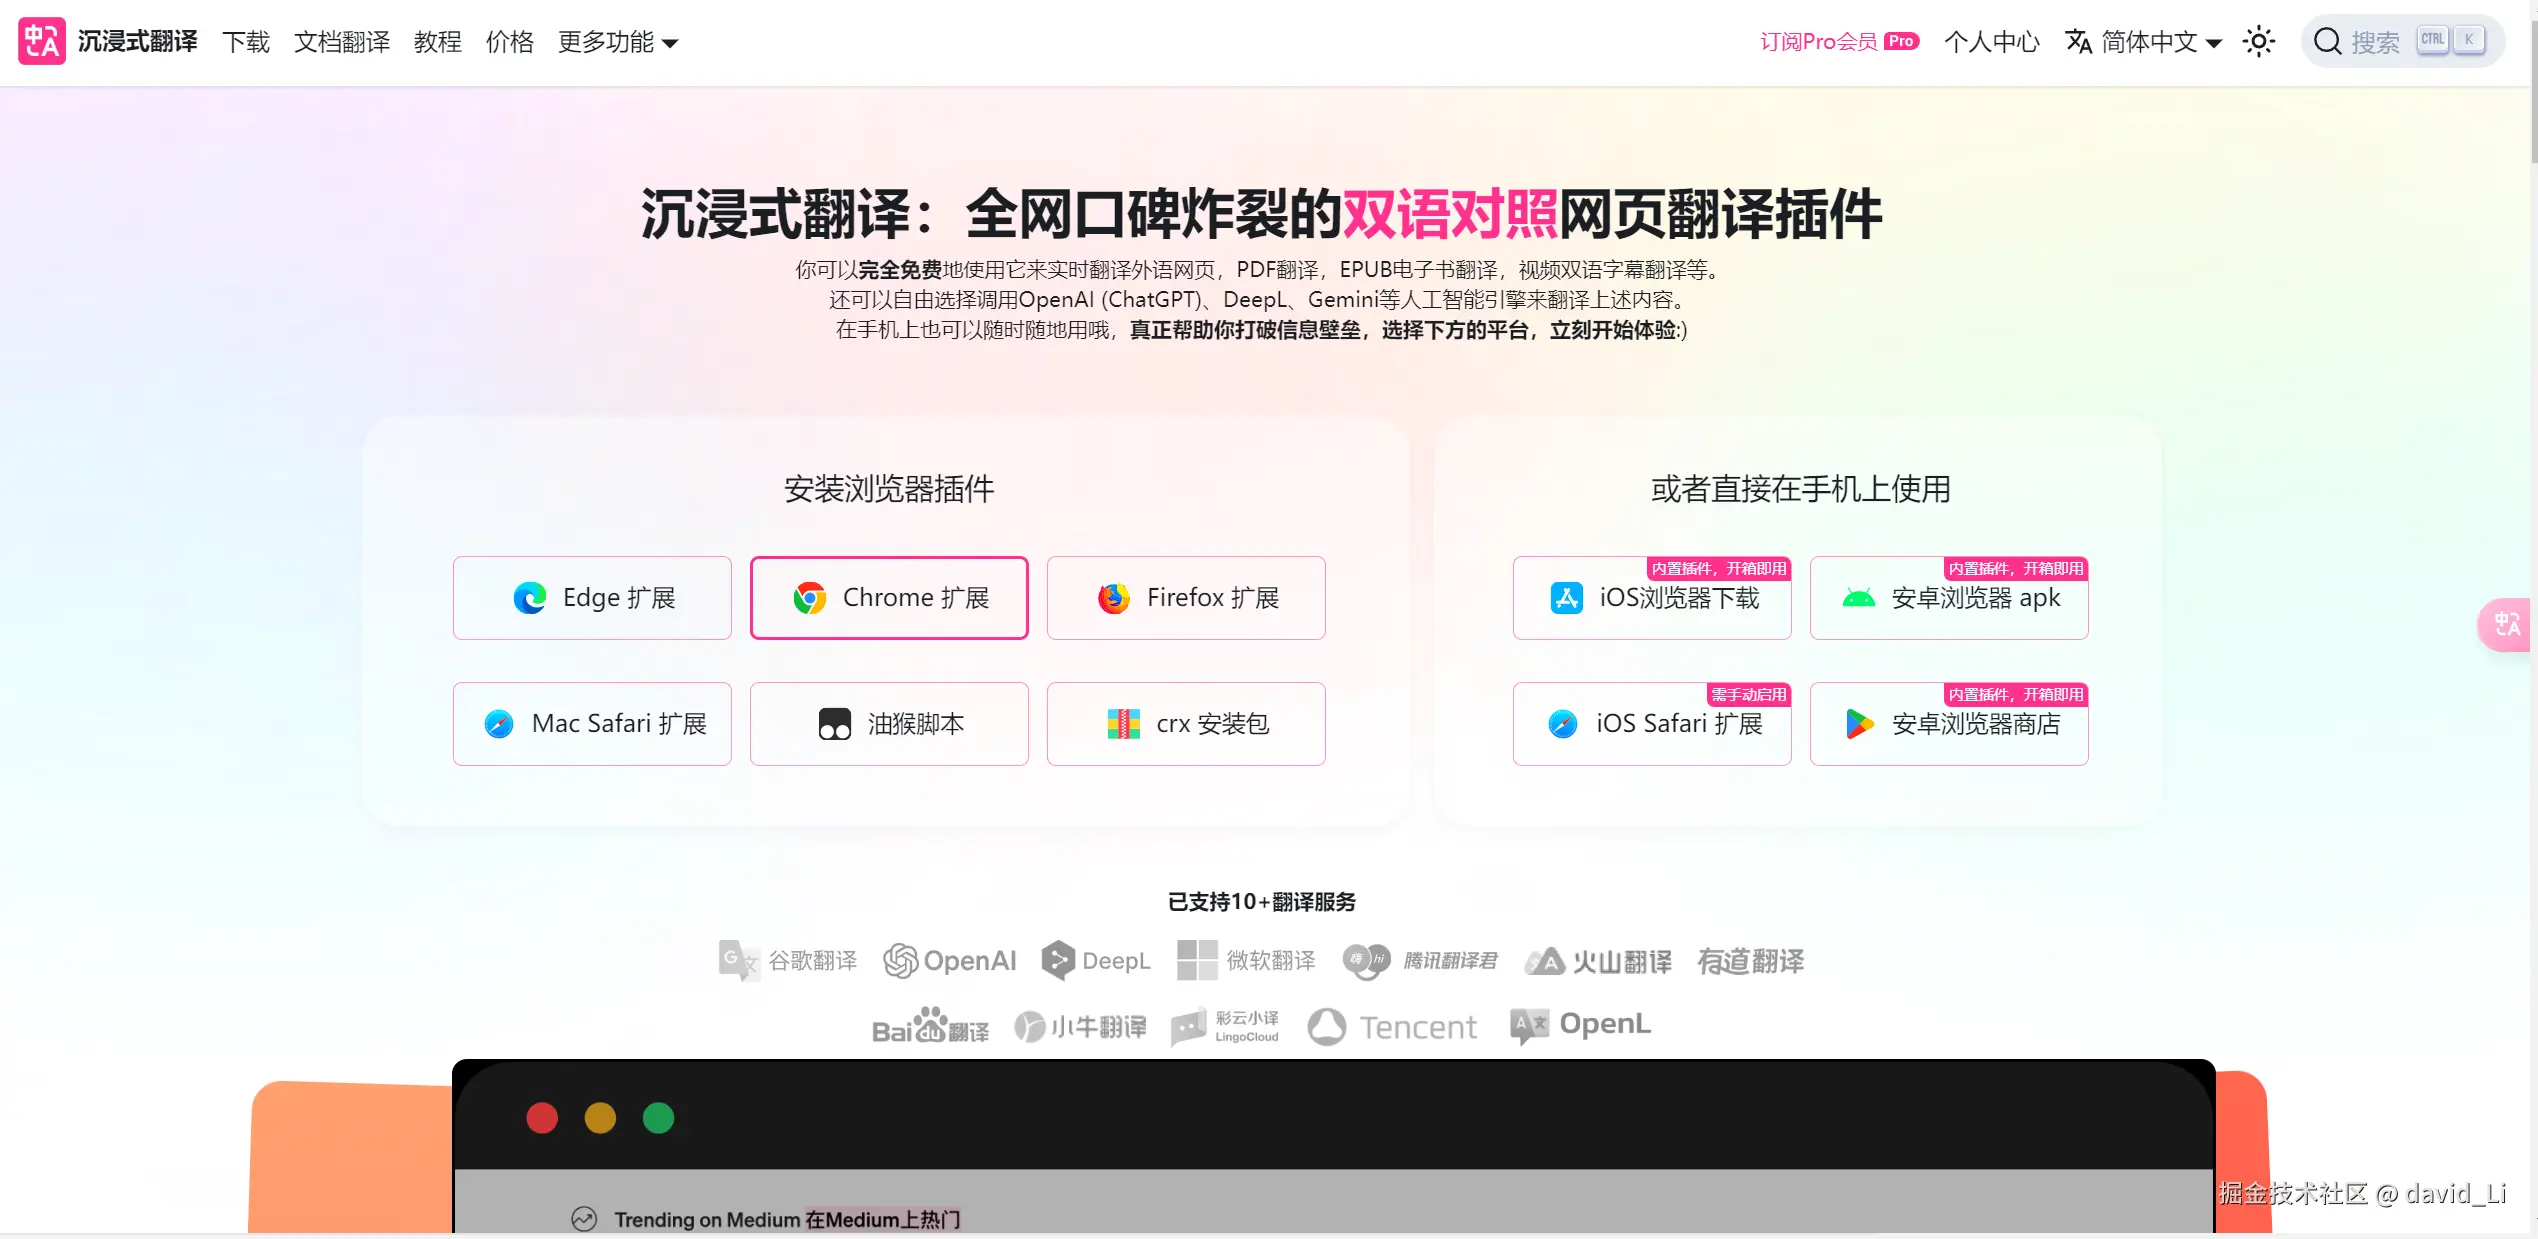Click the Immersive Translate pink logo icon
Screen dimensions: 2538x1239
click(x=42, y=41)
